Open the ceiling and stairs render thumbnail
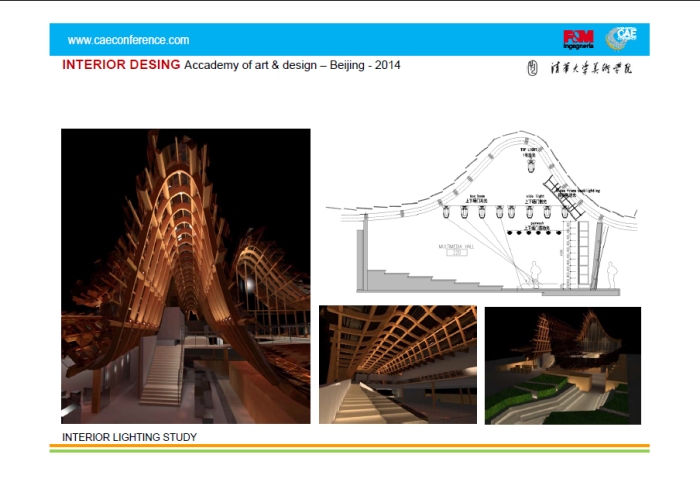The height and width of the screenshot is (496, 700). (397, 364)
